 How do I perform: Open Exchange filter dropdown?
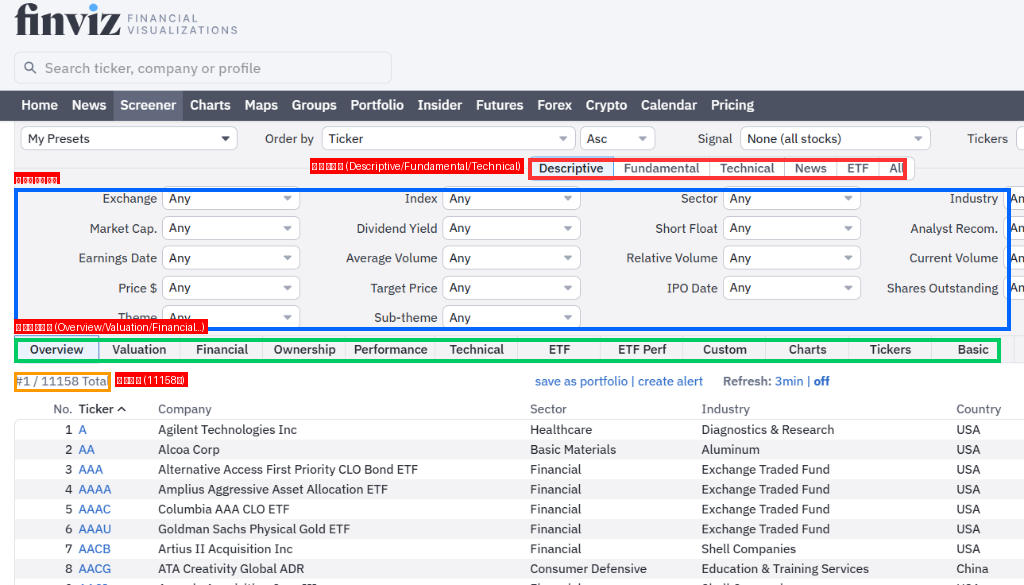(x=231, y=198)
